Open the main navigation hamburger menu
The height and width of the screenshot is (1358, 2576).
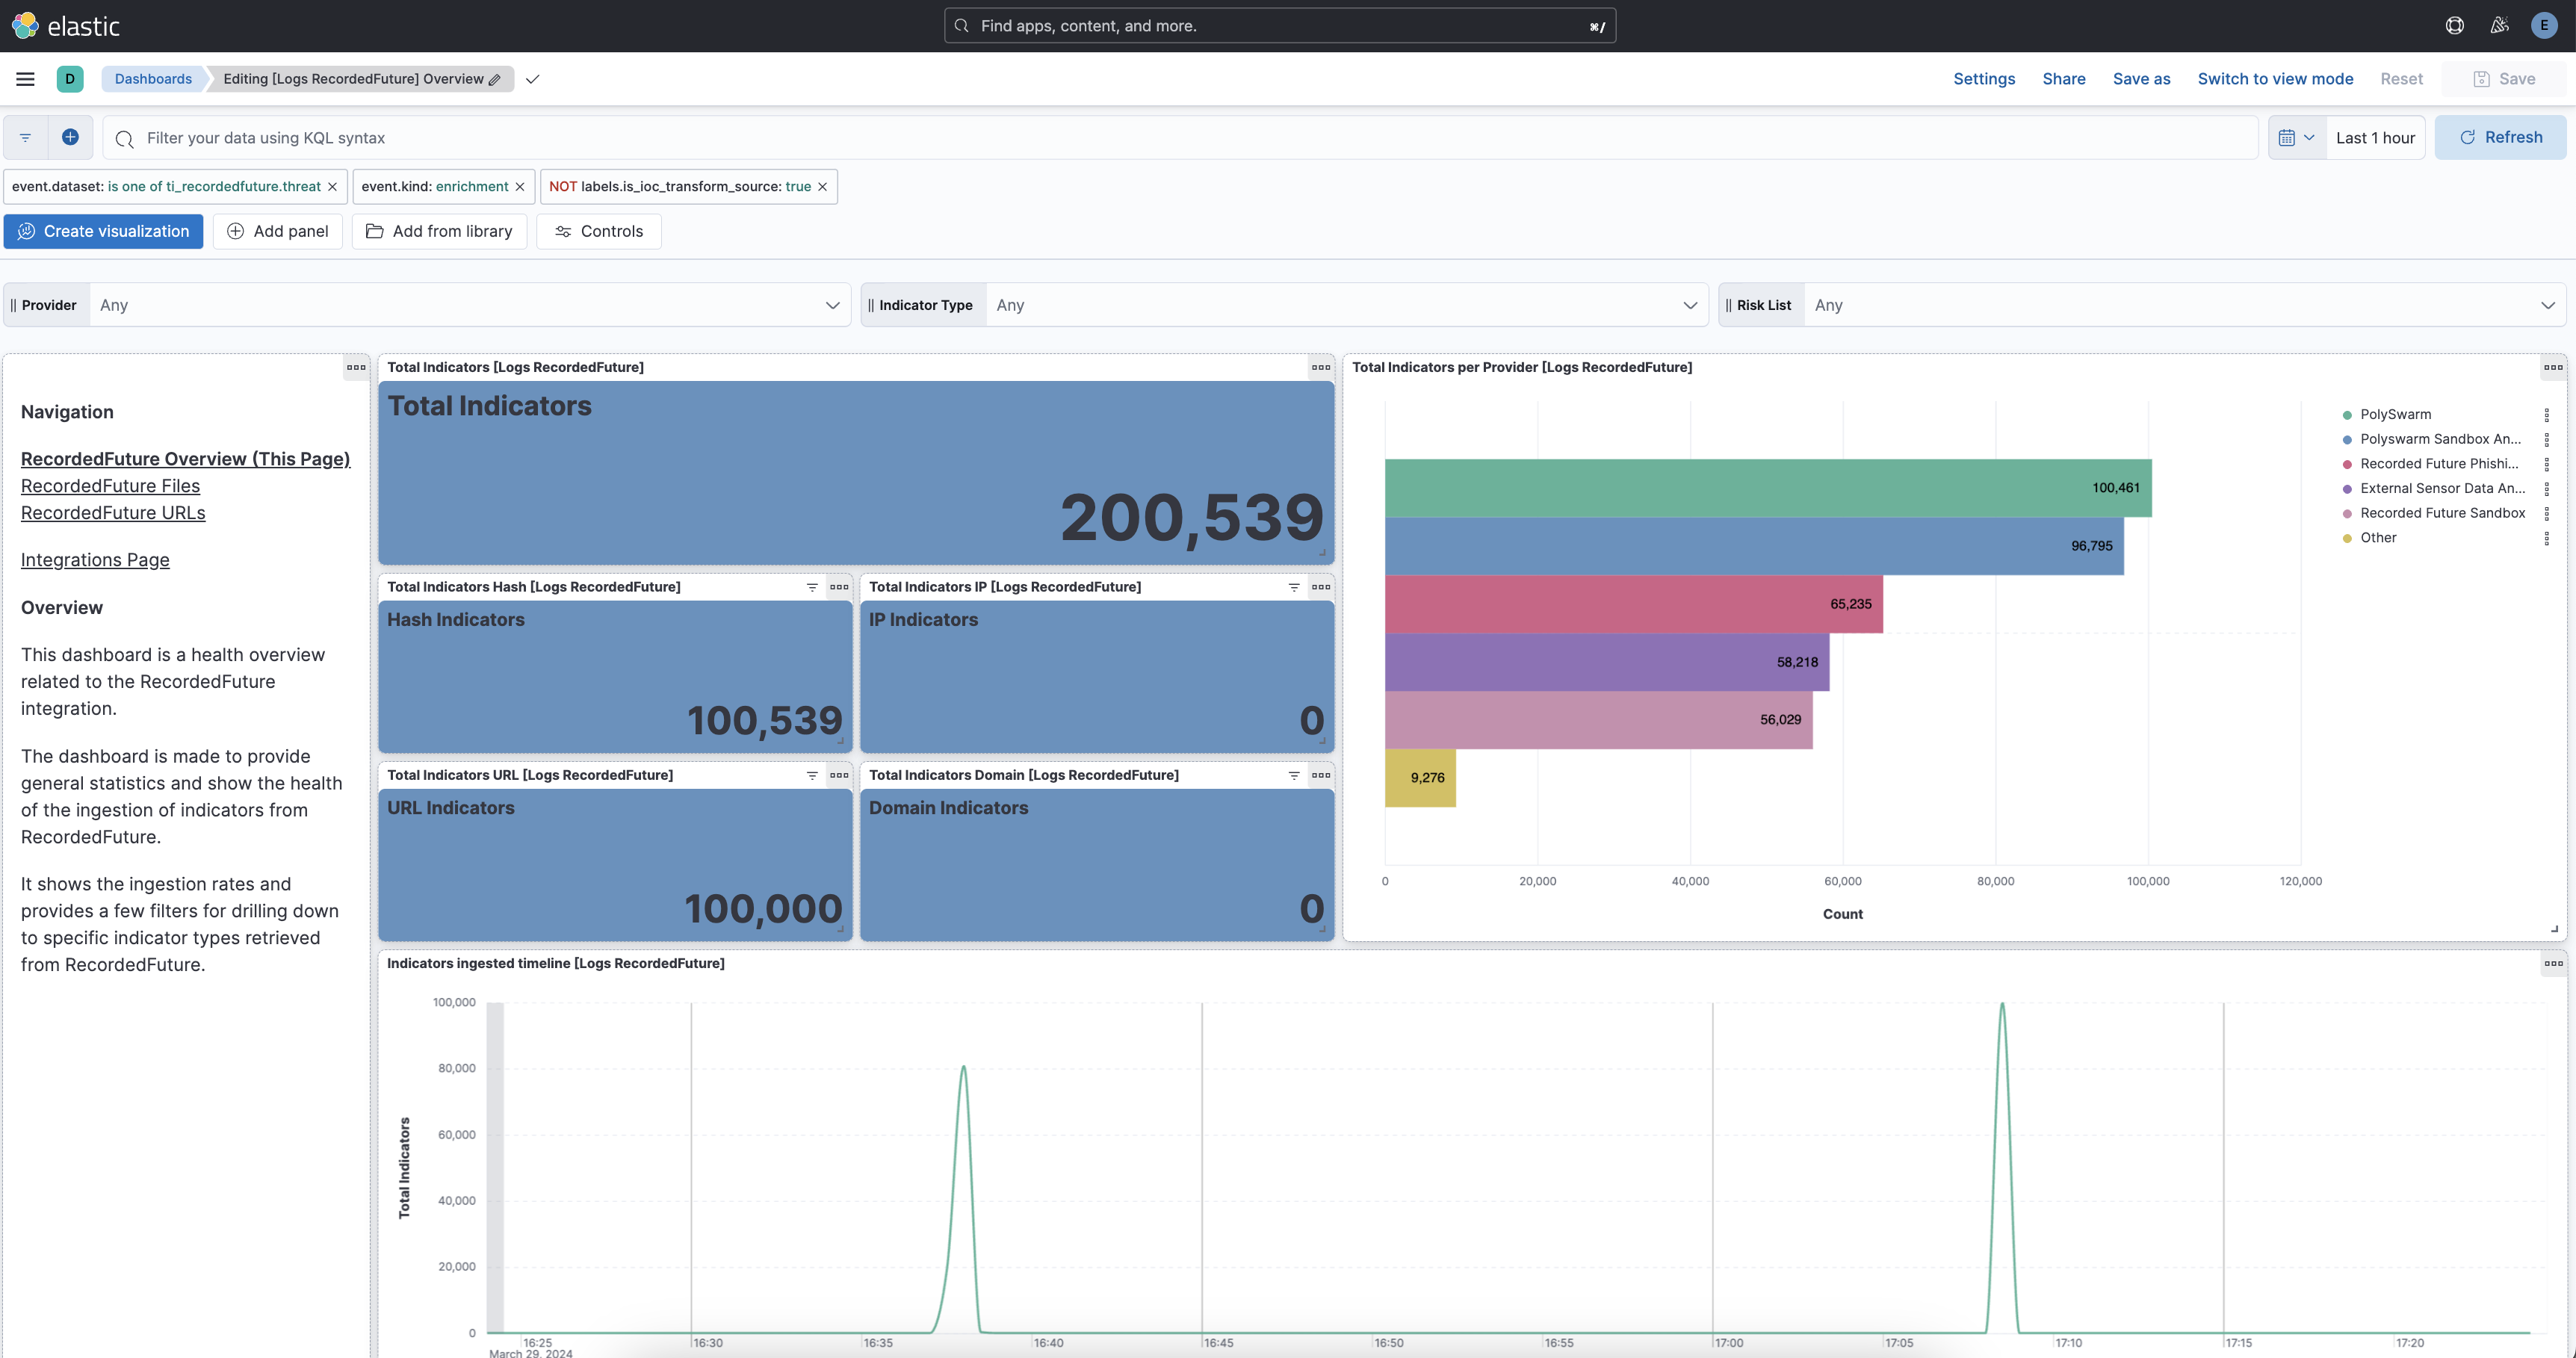pyautogui.click(x=25, y=78)
